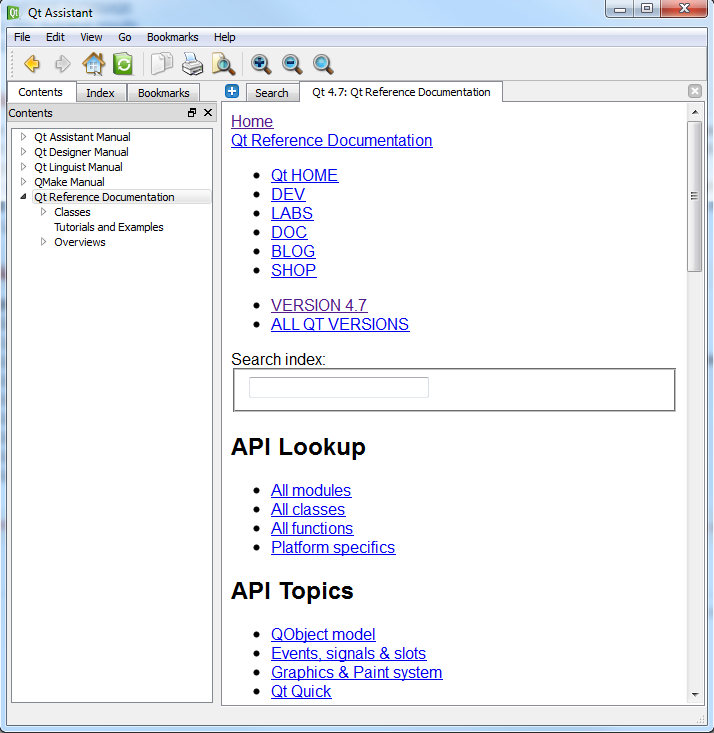Image resolution: width=714 pixels, height=733 pixels.
Task: Open the Go menu
Action: coord(124,37)
